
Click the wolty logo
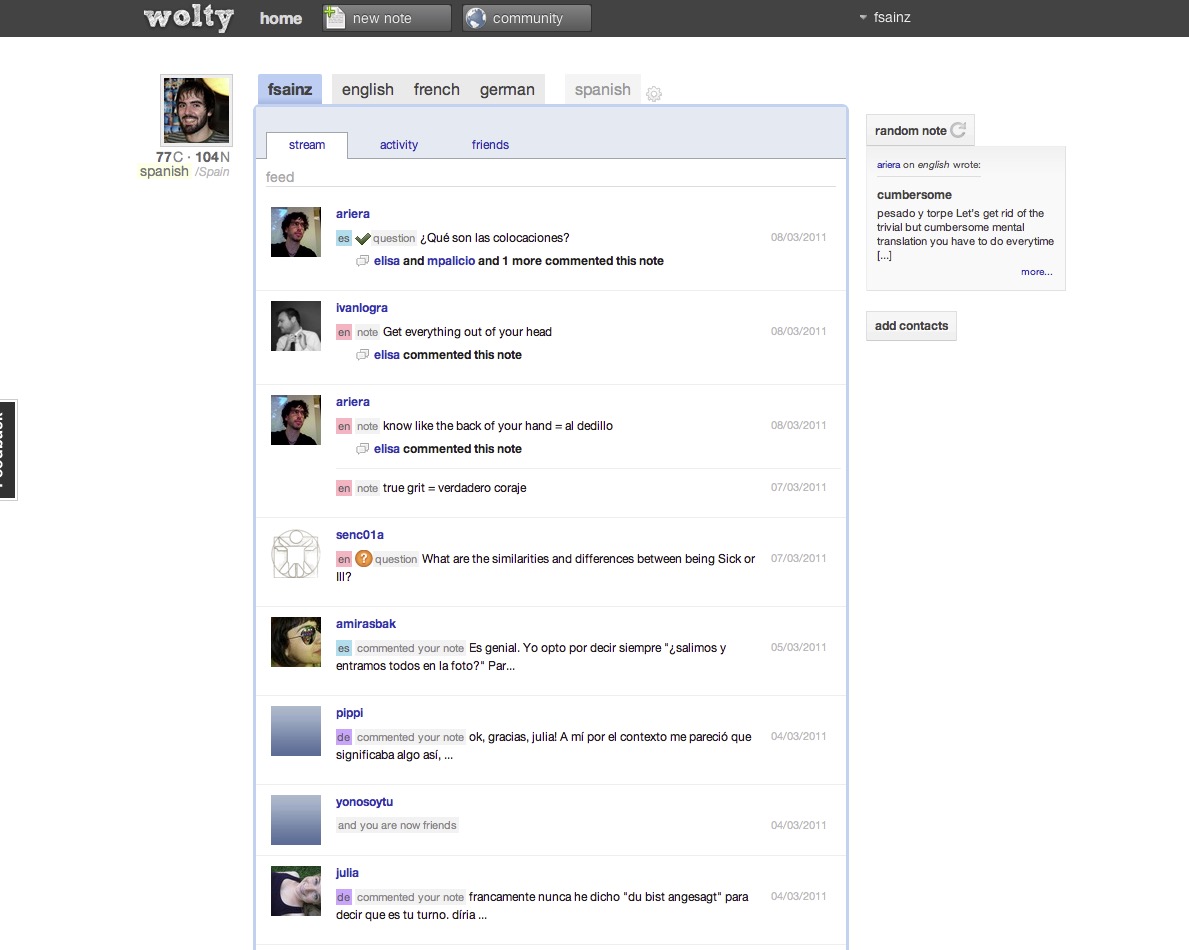(189, 17)
